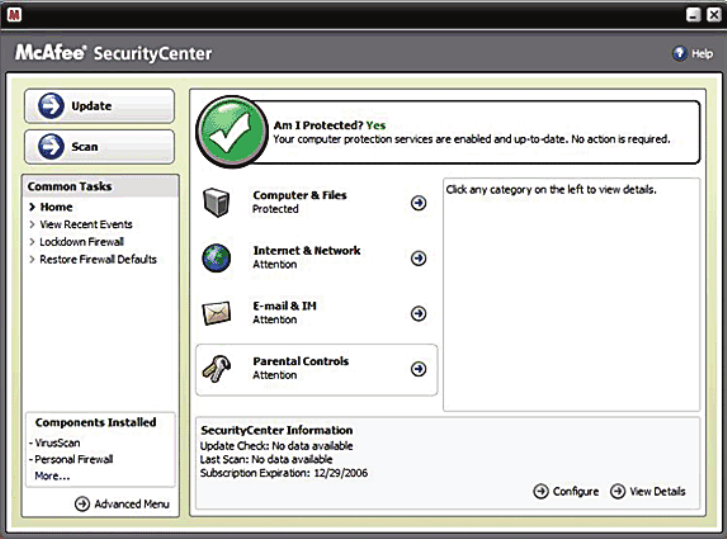The height and width of the screenshot is (539, 727).
Task: Click the Advanced Menu arrow icon
Action: coord(83,504)
